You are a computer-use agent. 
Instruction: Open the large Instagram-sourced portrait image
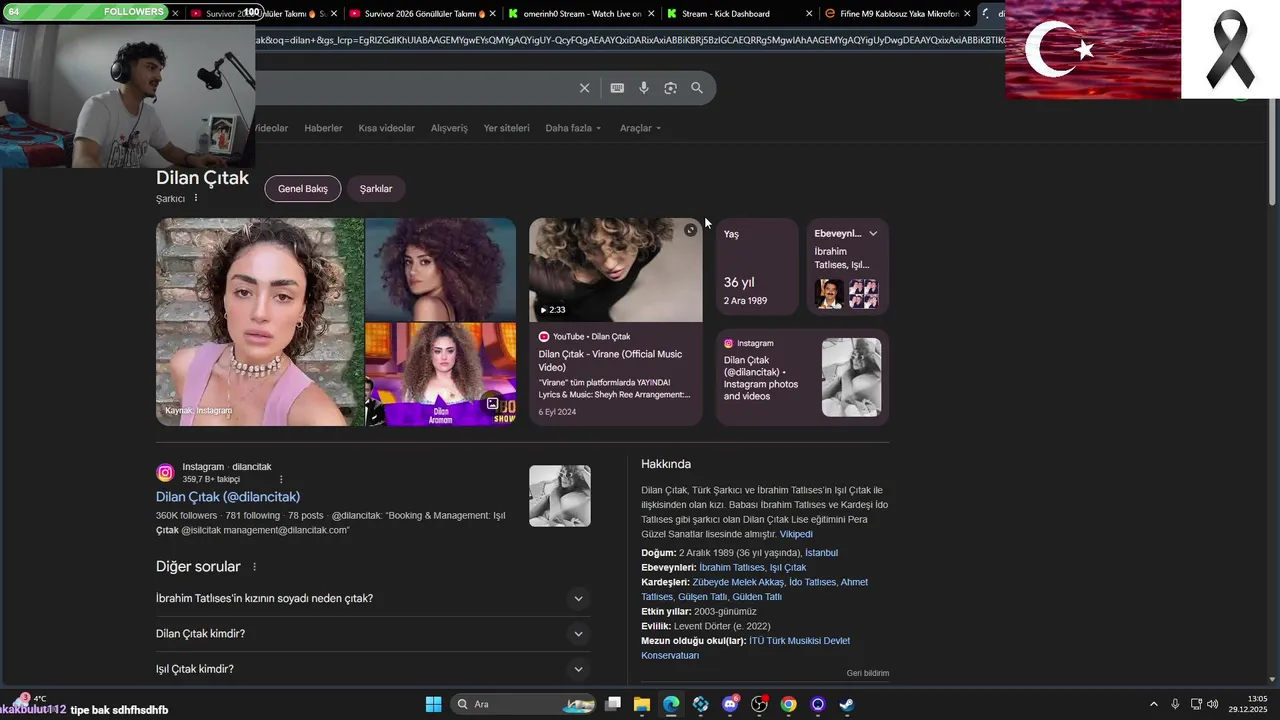(x=260, y=322)
